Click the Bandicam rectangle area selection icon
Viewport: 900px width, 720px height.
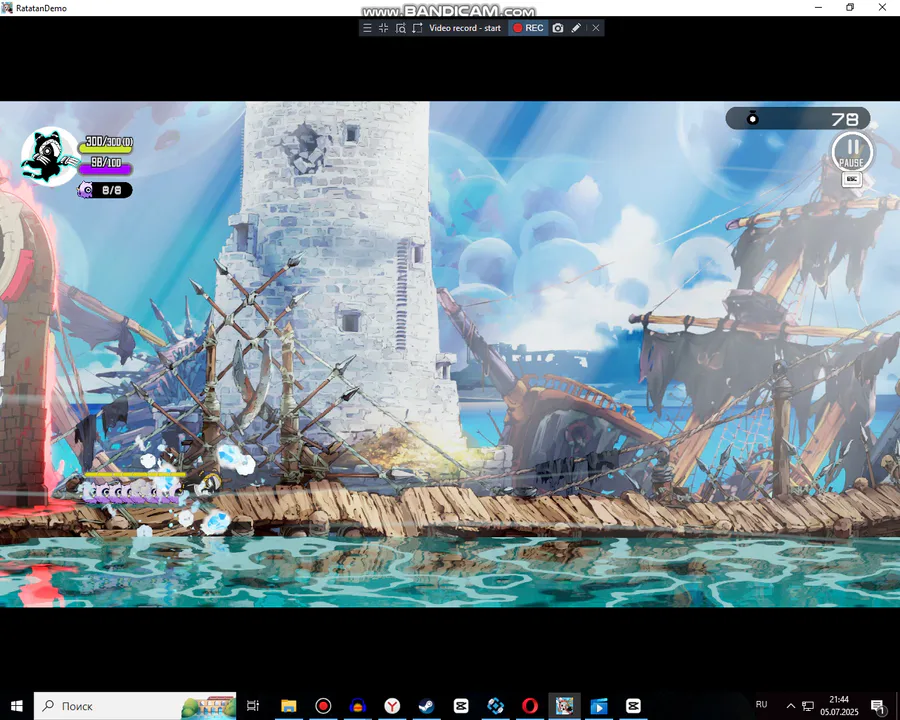pos(417,28)
